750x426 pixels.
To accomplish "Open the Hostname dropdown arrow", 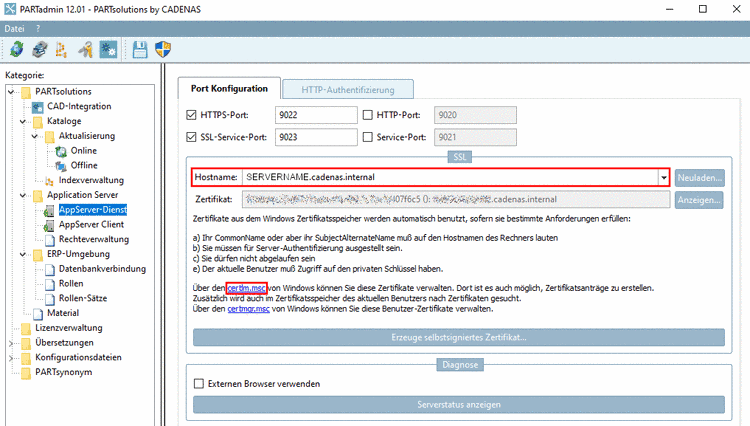I will click(x=663, y=177).
